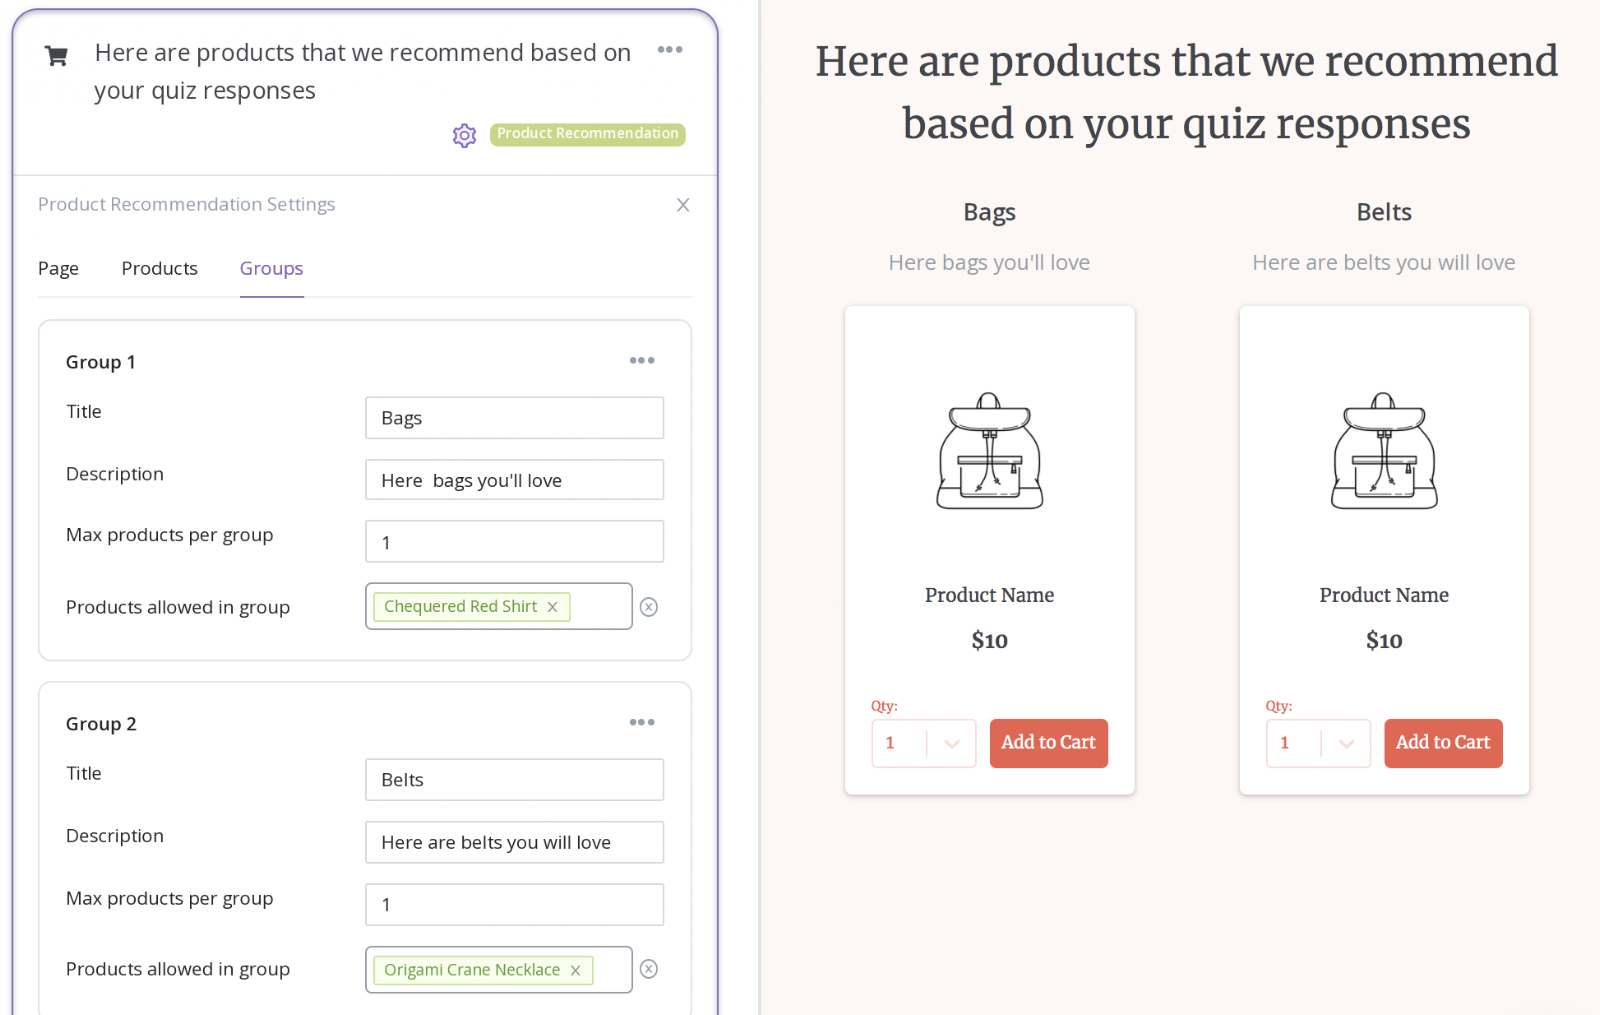Screen dimensions: 1600x1015
Task: Open the gear settings icon beside Product Recommendation
Action: point(464,135)
